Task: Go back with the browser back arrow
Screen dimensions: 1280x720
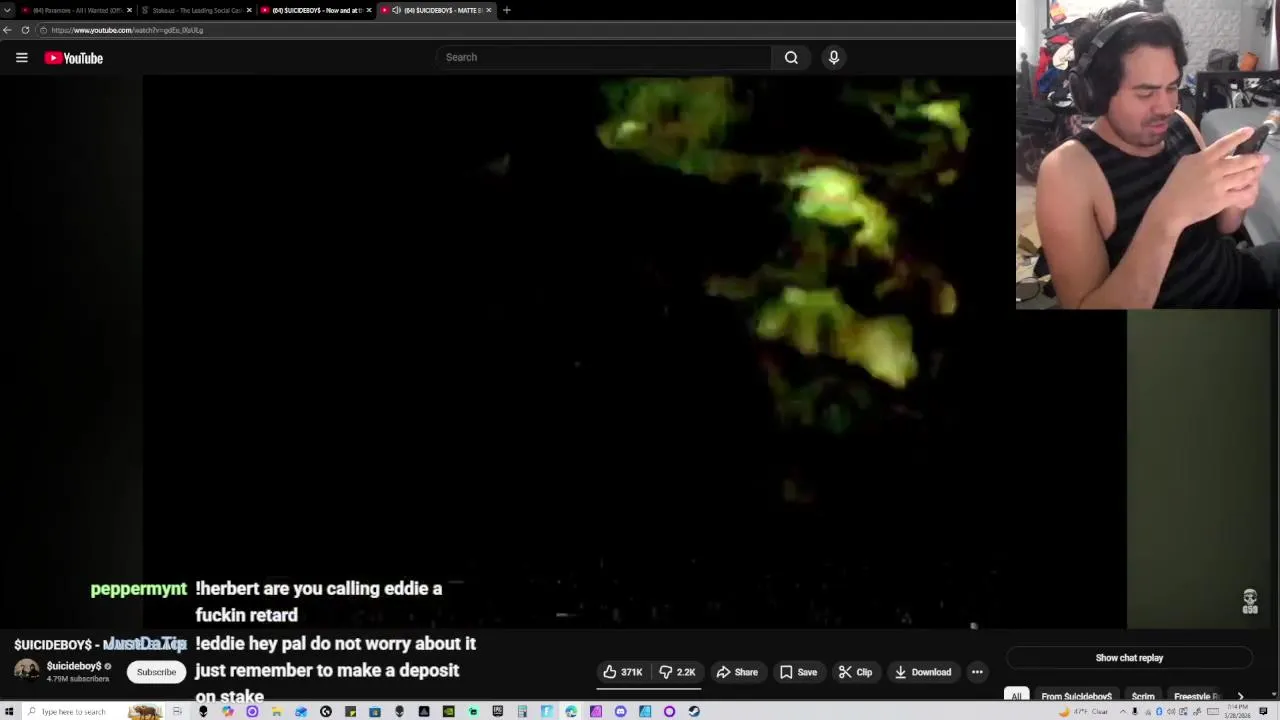Action: click(x=7, y=30)
